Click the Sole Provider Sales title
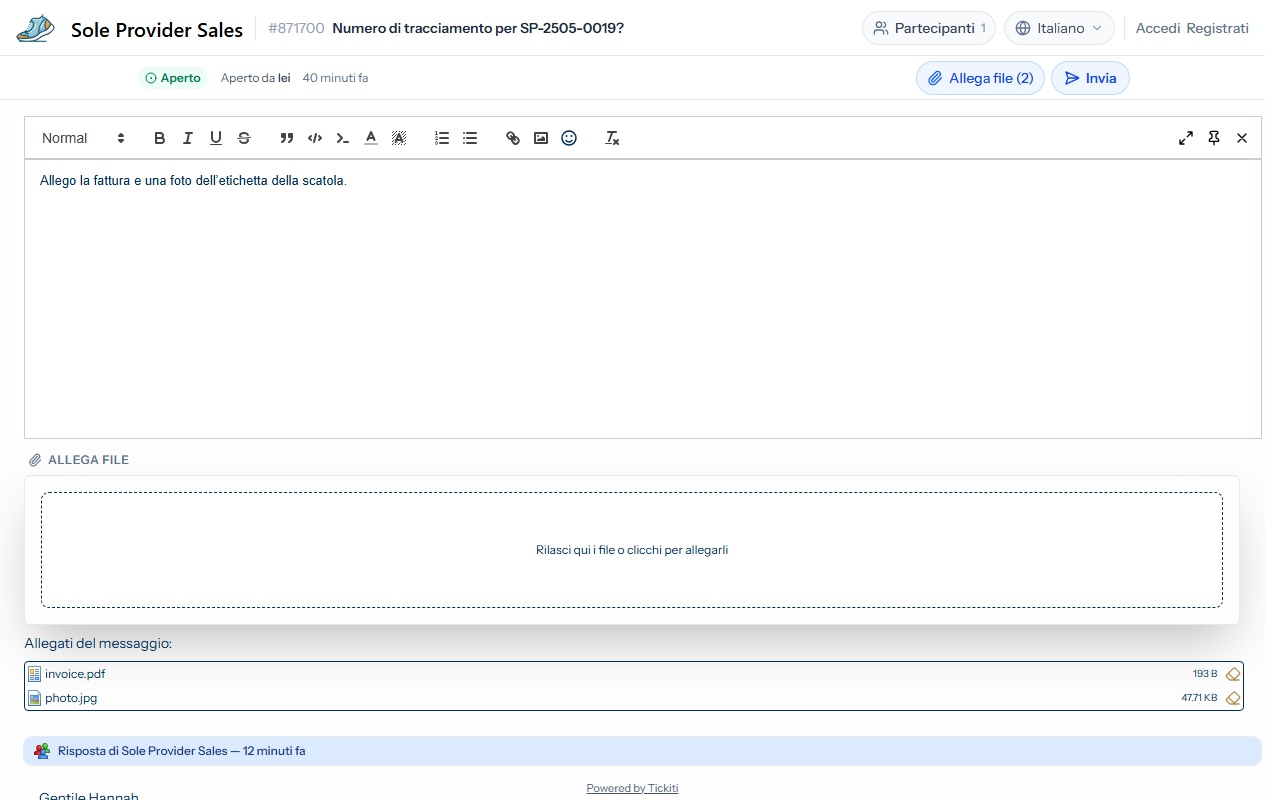The image size is (1280, 800). (x=157, y=30)
